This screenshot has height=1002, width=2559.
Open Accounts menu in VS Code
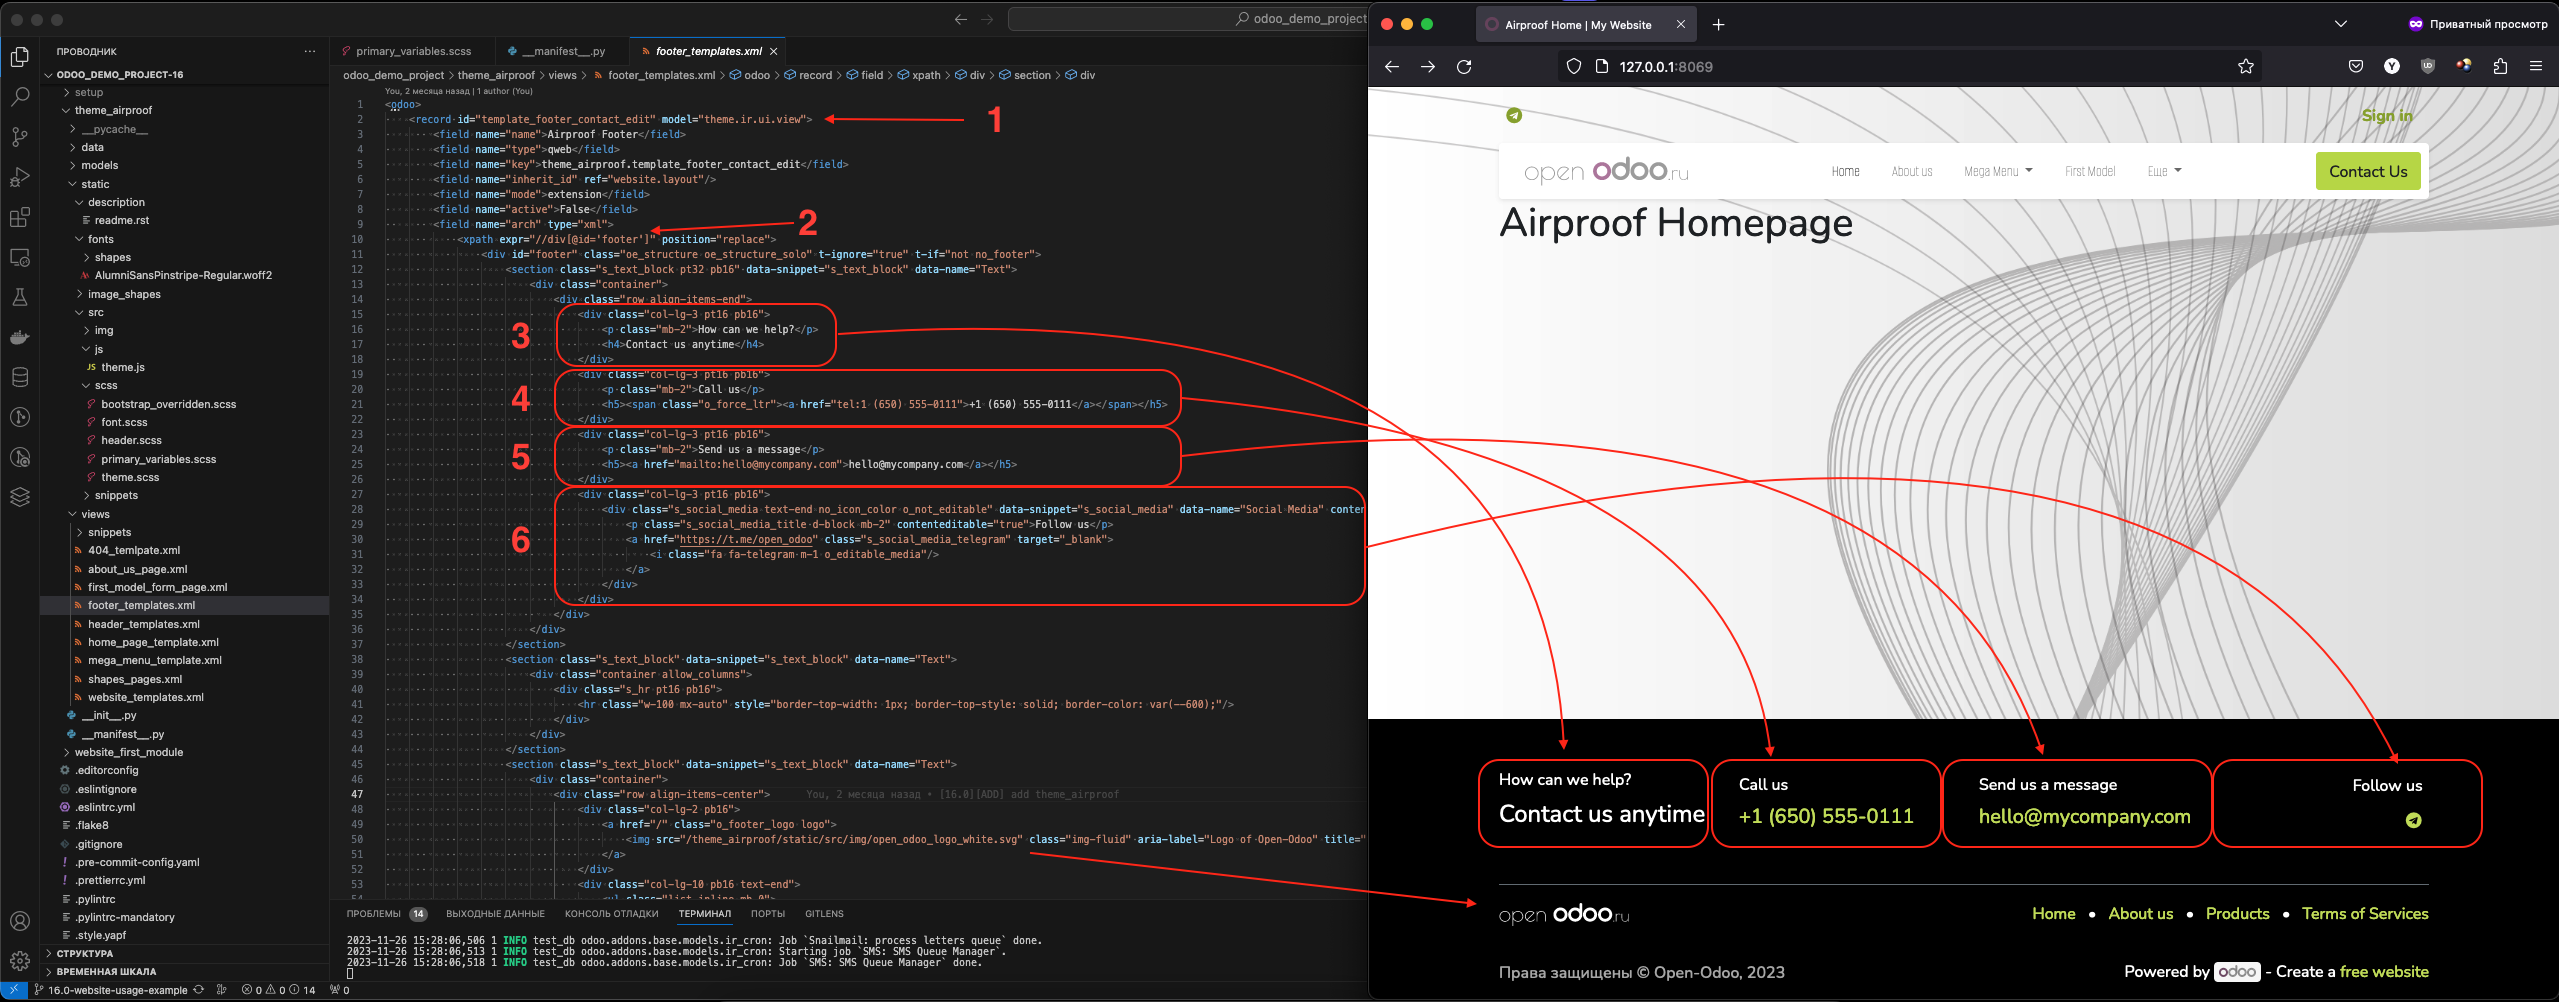pyautogui.click(x=19, y=921)
